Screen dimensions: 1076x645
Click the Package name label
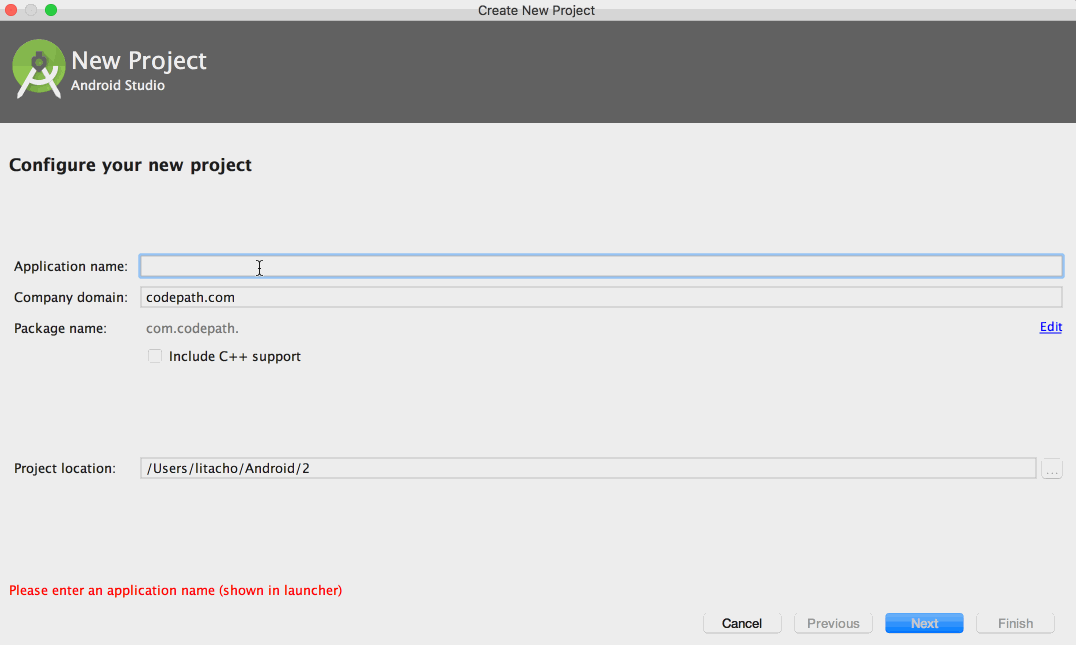(x=60, y=328)
